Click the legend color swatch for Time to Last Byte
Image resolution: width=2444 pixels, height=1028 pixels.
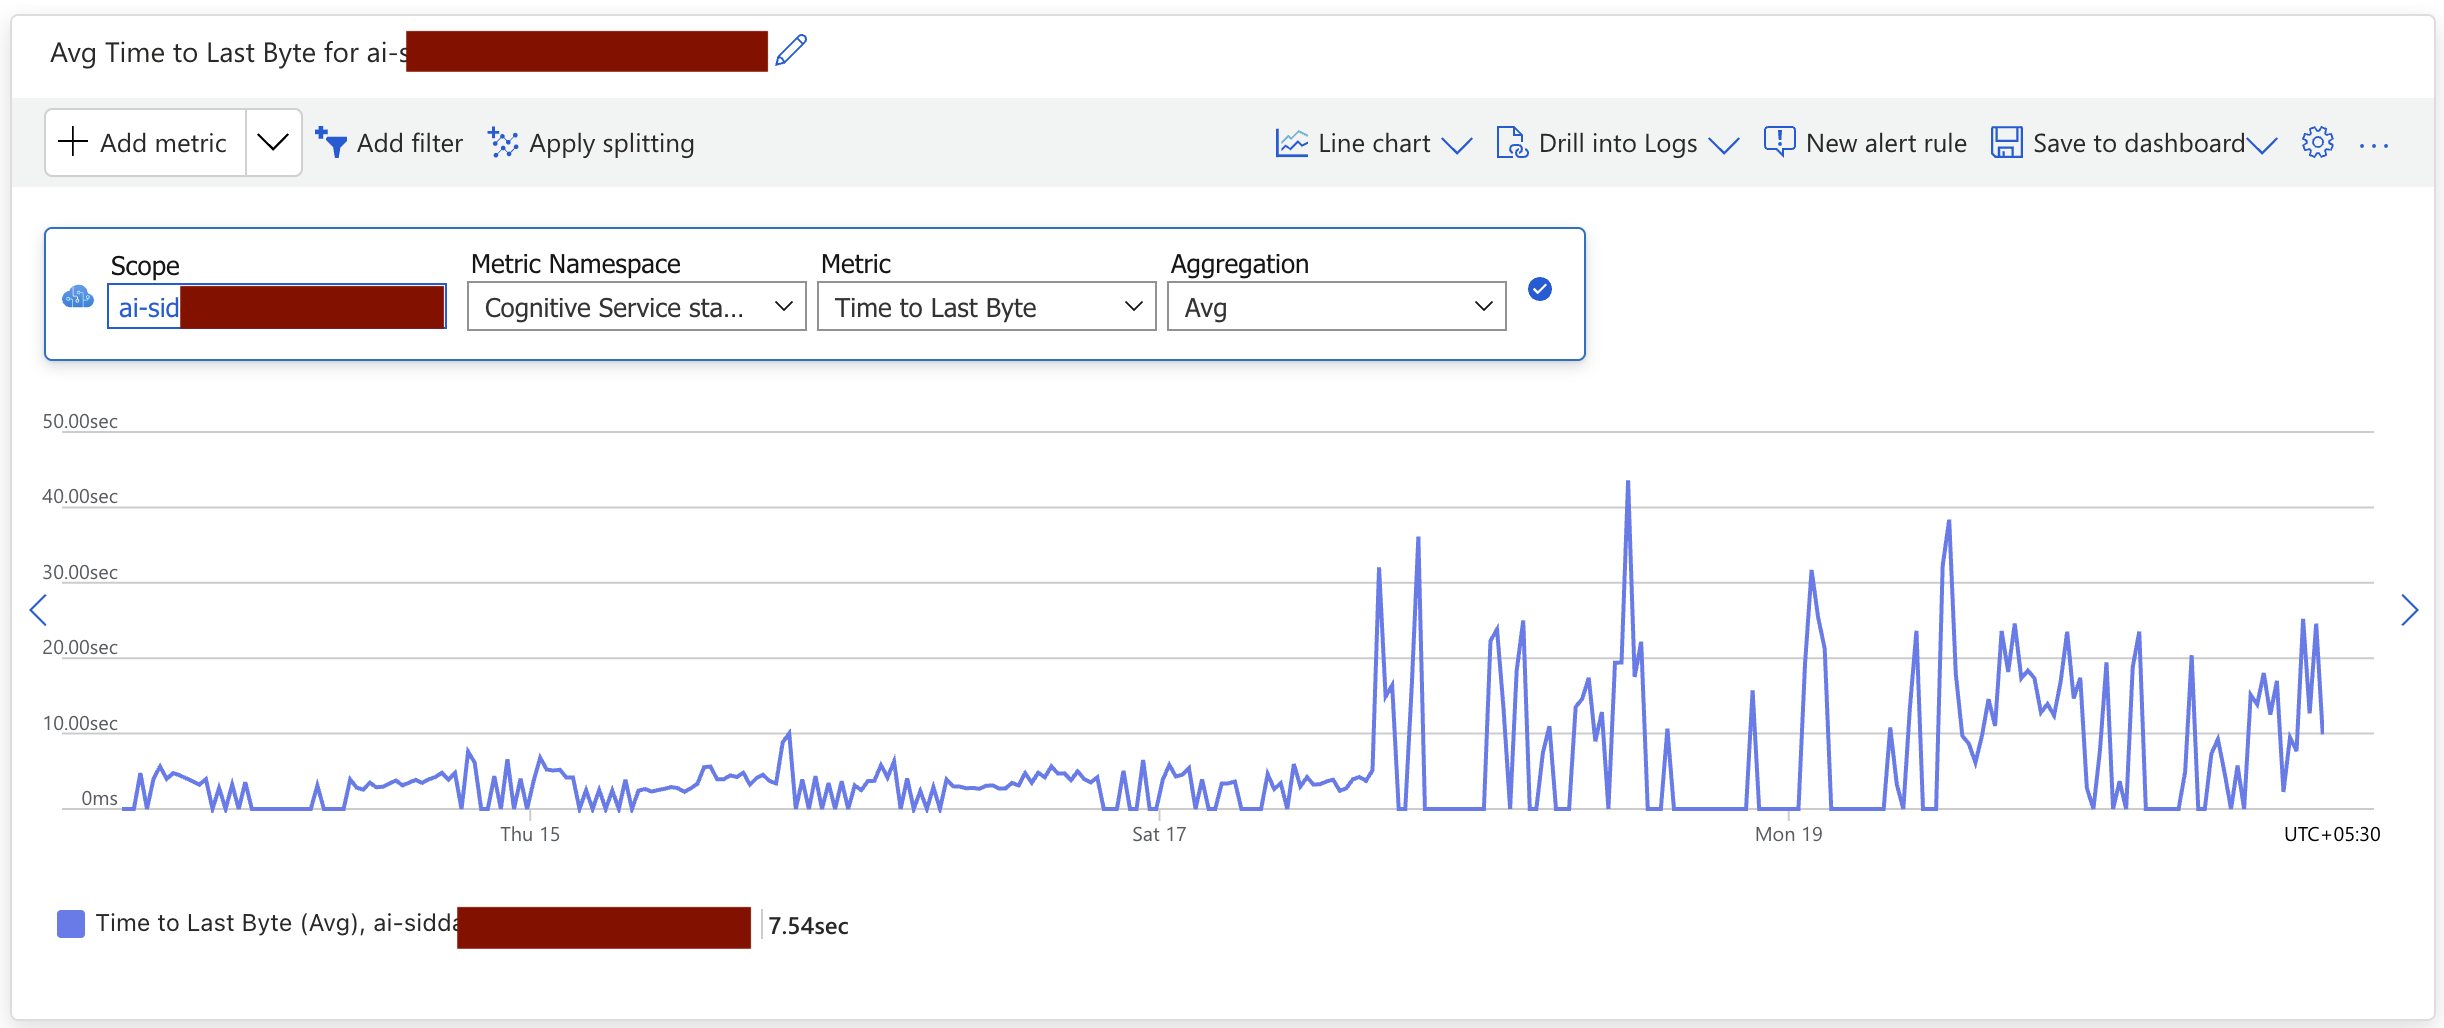click(x=71, y=924)
